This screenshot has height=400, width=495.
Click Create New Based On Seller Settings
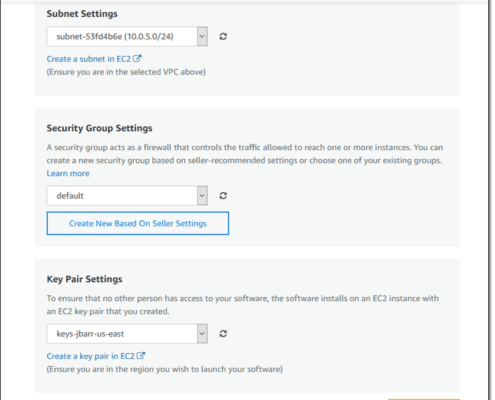pos(138,223)
